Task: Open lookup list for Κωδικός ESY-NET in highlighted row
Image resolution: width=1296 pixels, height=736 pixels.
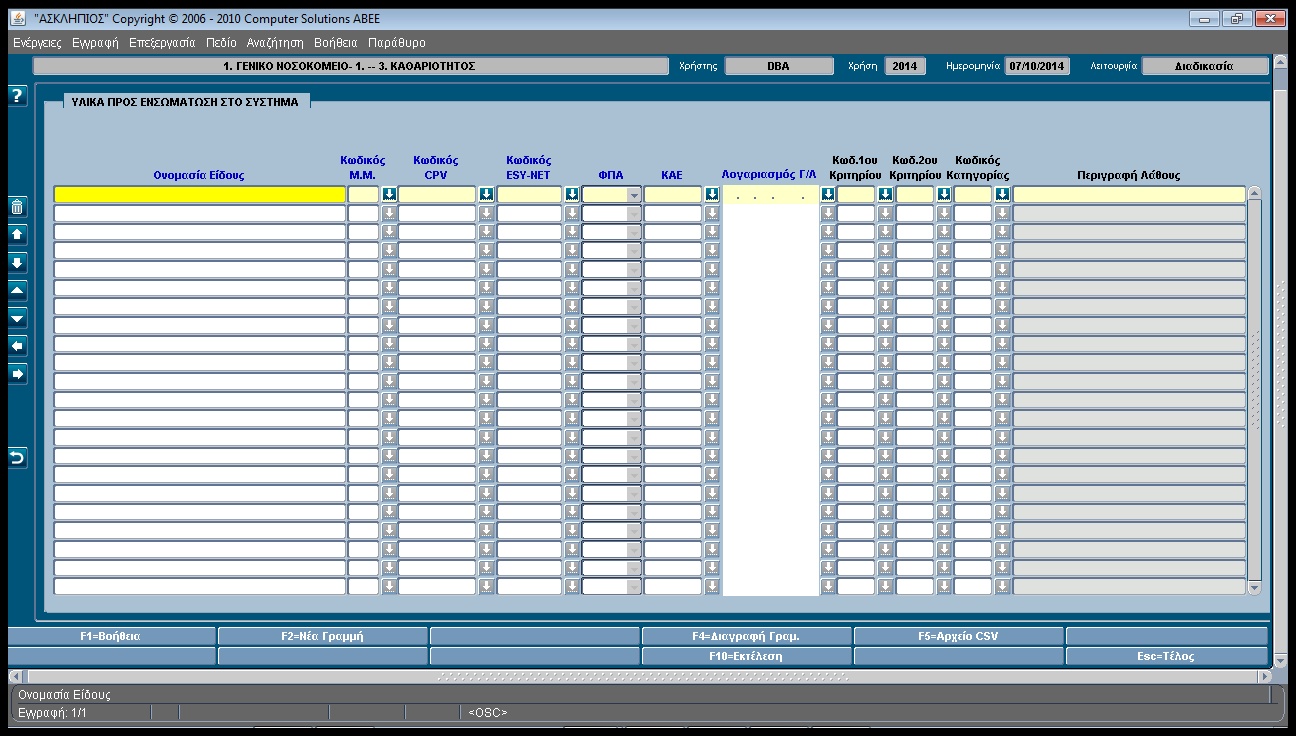Action: tap(572, 195)
